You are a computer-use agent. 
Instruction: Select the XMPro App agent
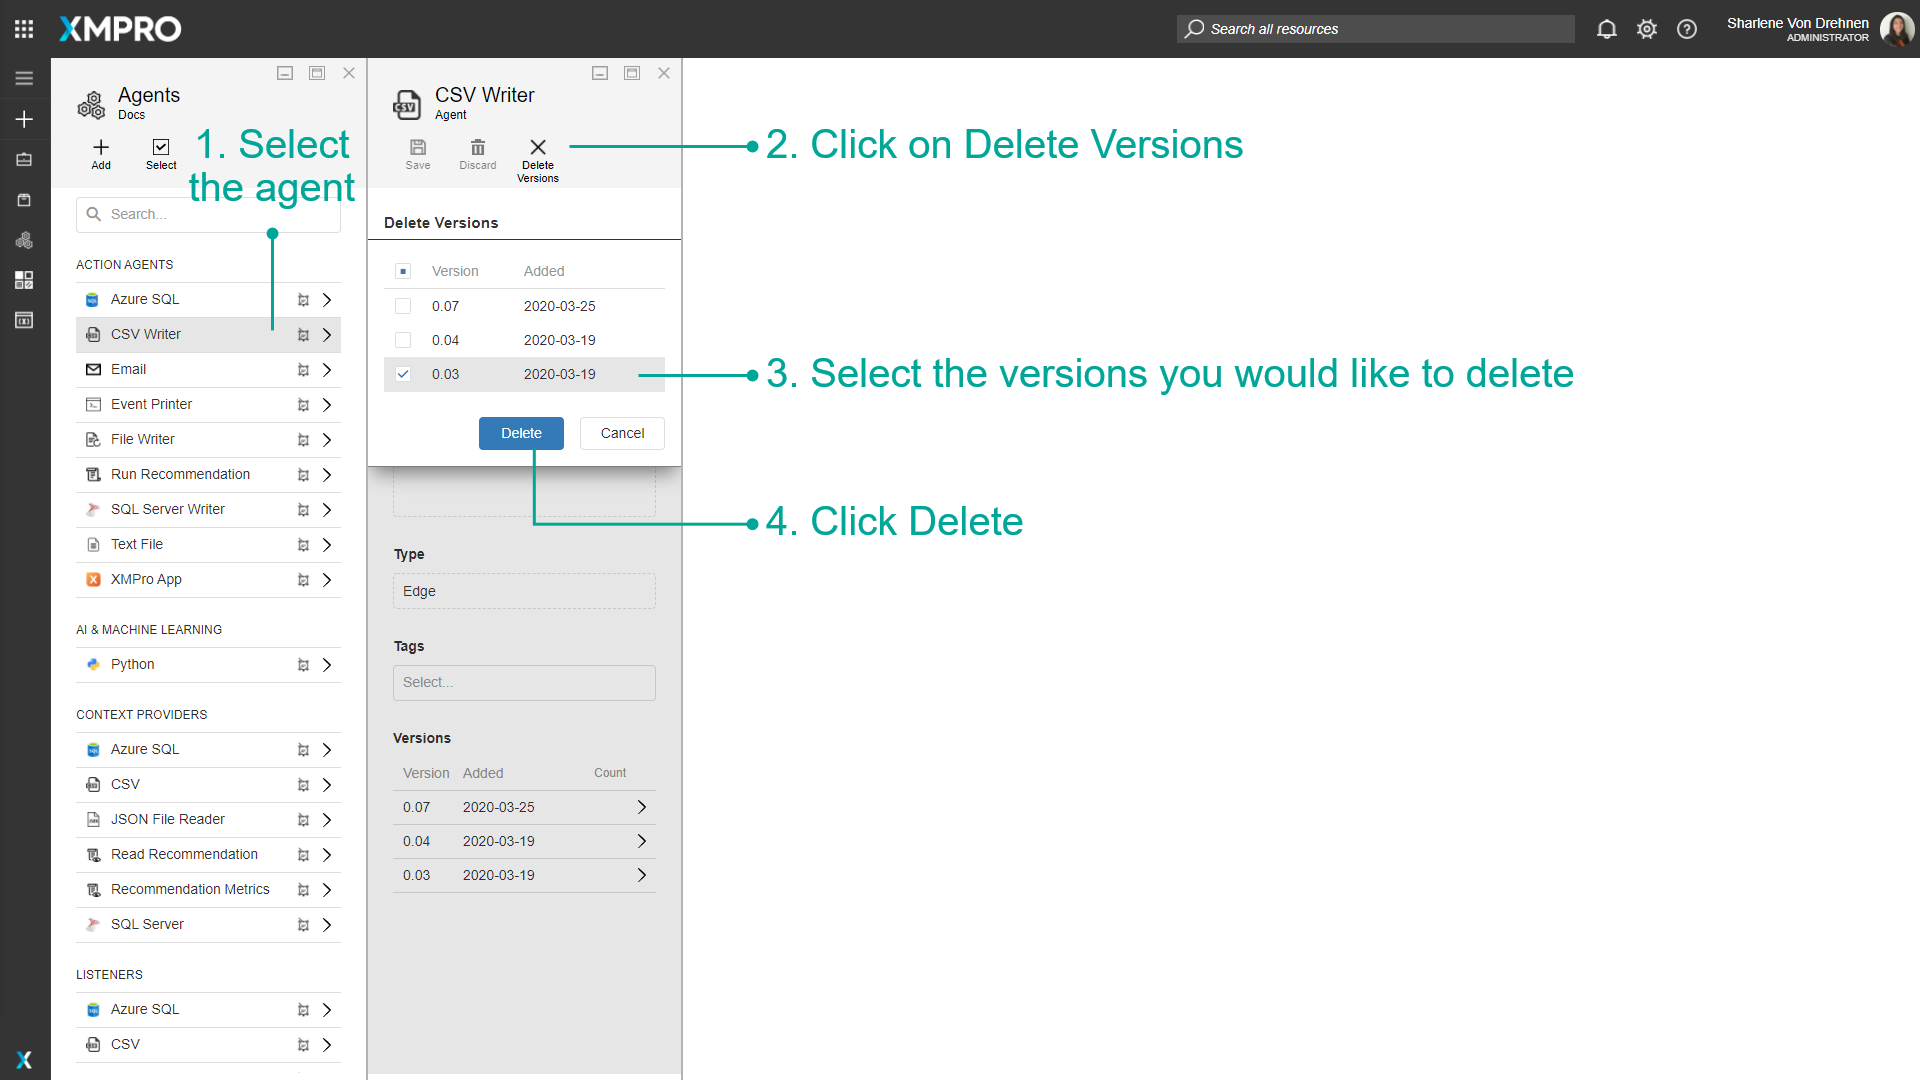tap(208, 579)
